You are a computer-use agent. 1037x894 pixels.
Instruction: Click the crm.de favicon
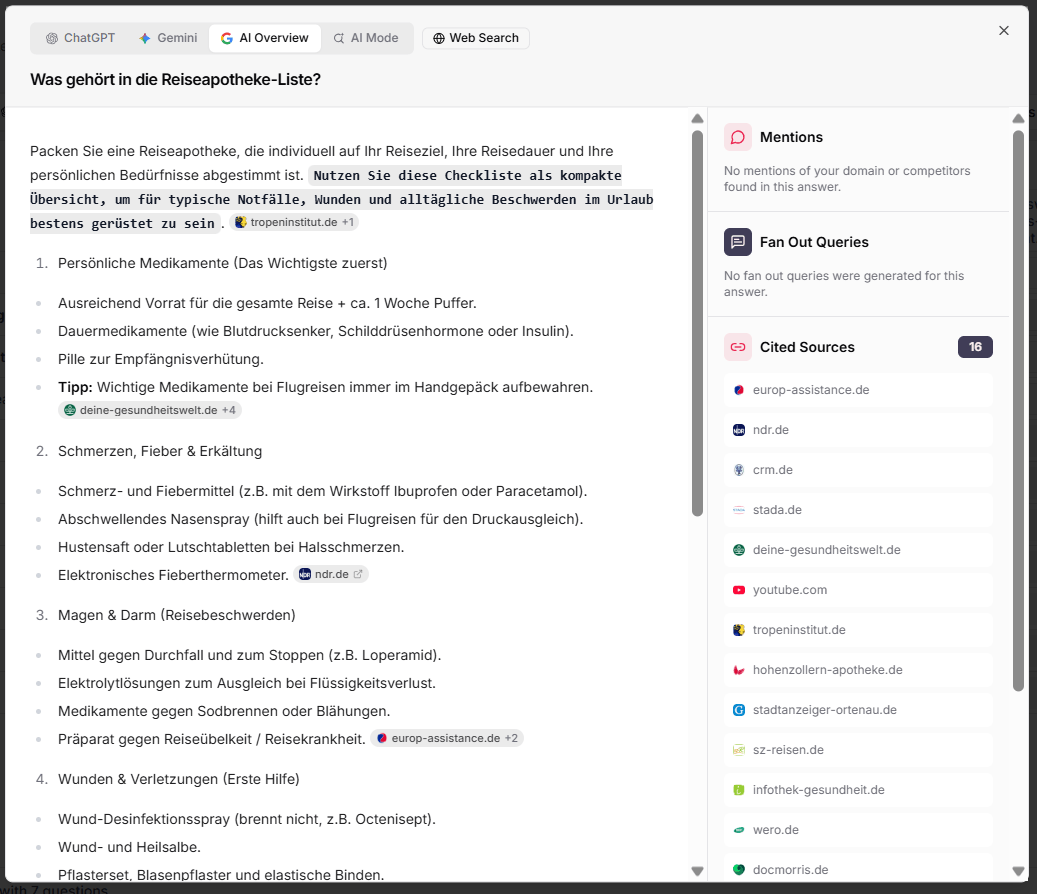pyautogui.click(x=739, y=470)
